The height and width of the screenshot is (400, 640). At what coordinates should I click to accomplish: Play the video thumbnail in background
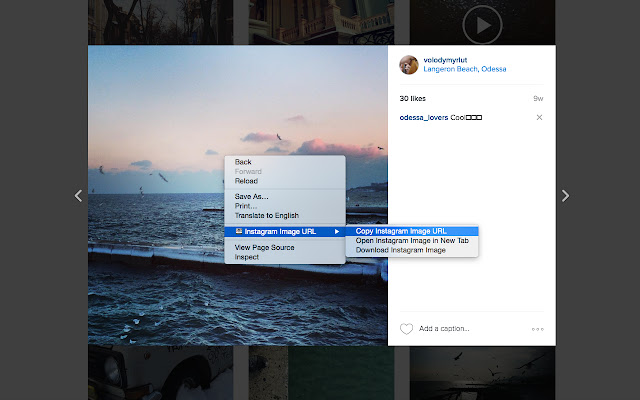tap(482, 24)
